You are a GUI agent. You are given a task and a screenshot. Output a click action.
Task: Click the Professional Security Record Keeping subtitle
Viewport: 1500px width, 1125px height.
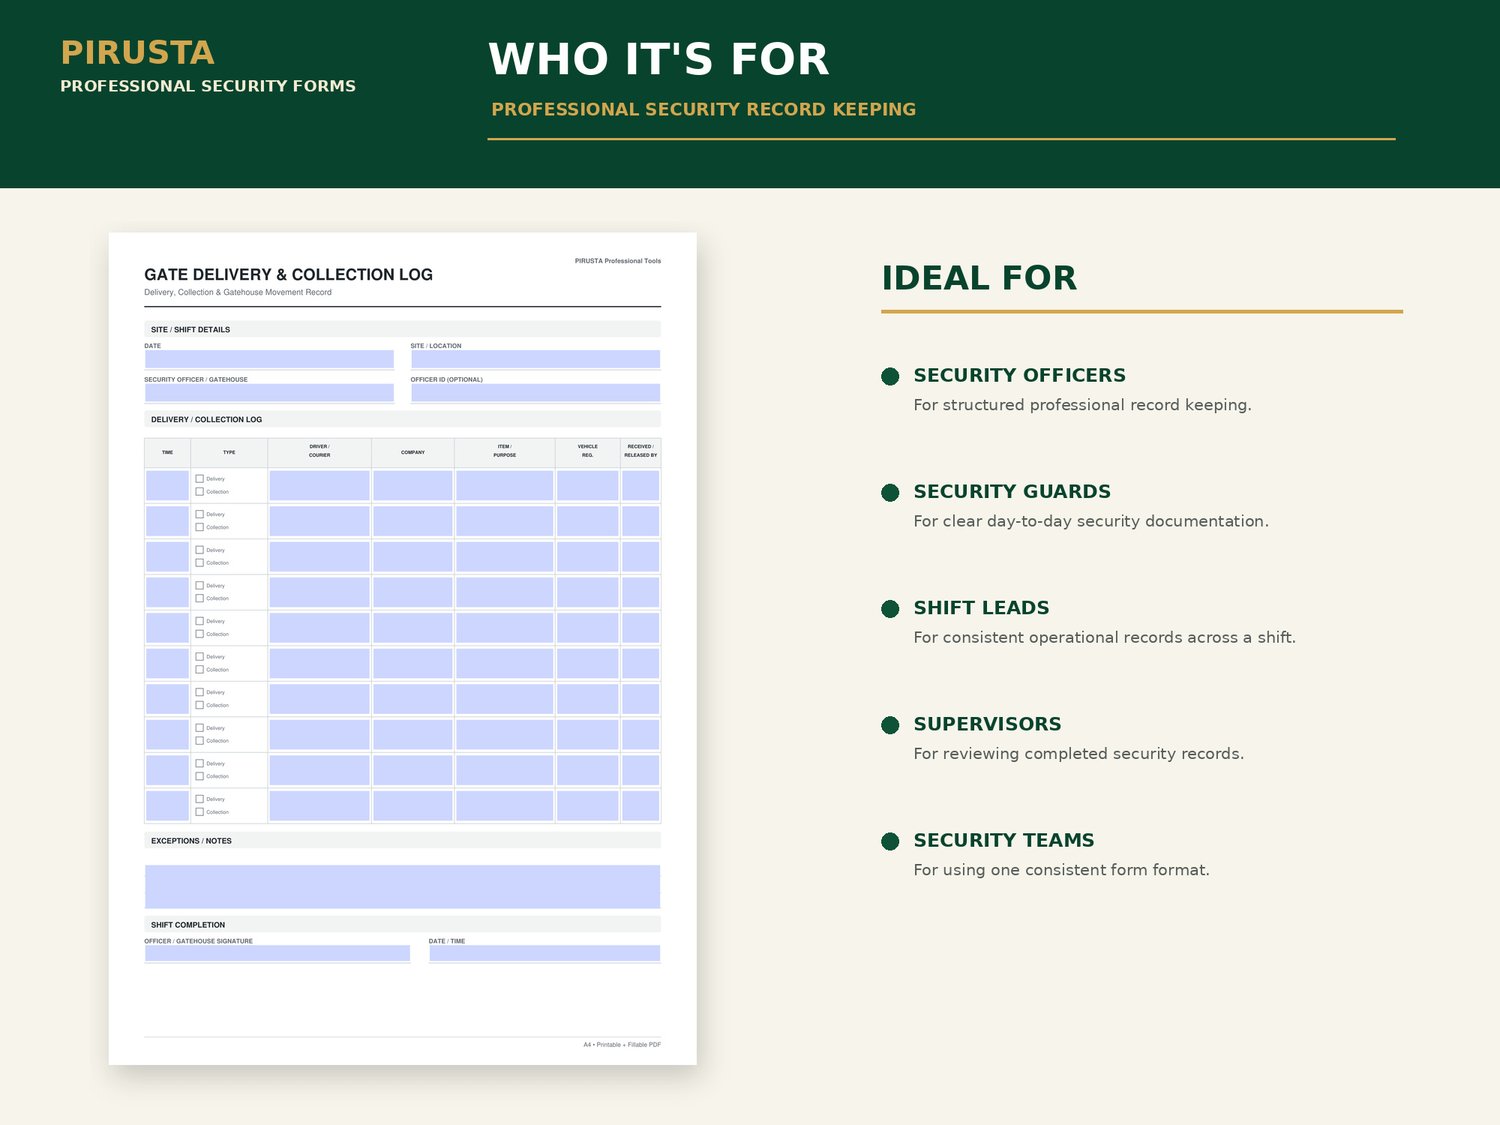(x=703, y=109)
